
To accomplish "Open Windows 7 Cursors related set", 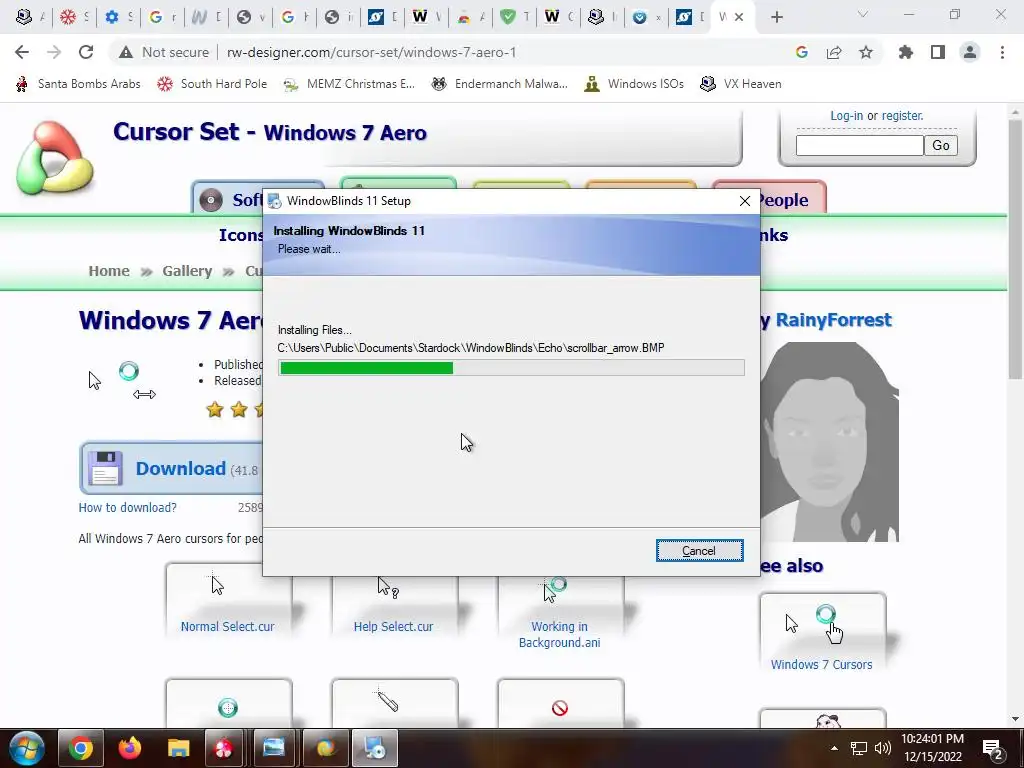I will (x=822, y=633).
